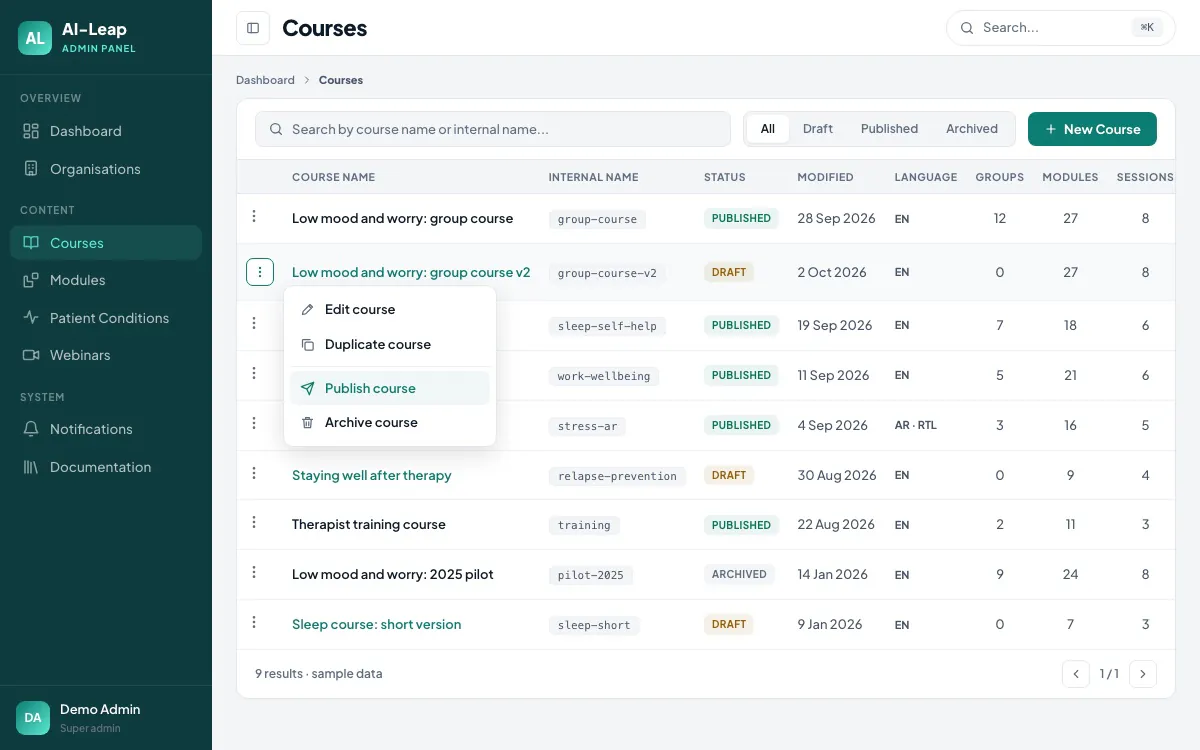Image resolution: width=1200 pixels, height=750 pixels.
Task: Select Edit course from the menu
Action: [x=390, y=310]
